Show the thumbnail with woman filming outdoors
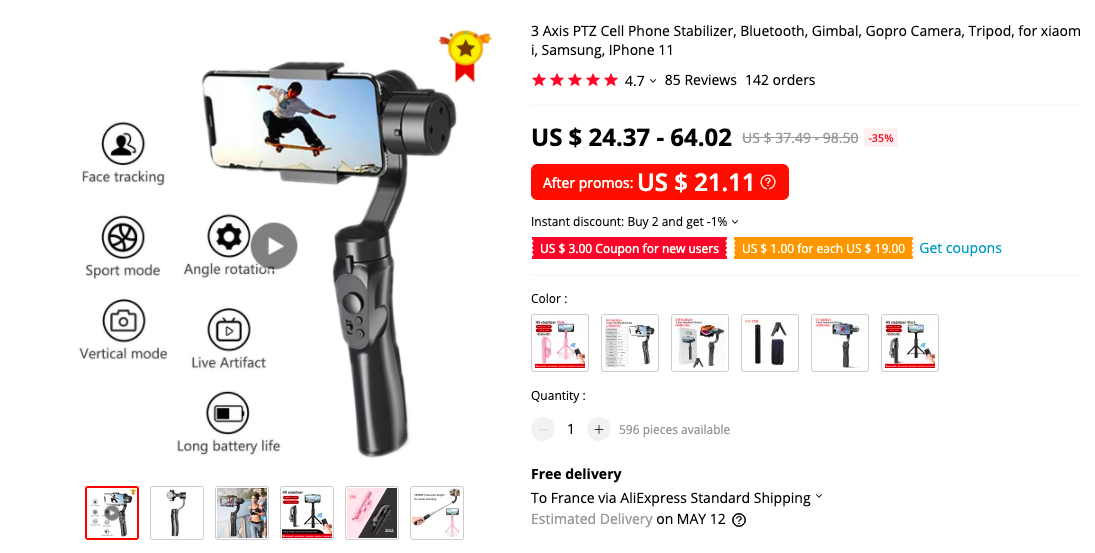The height and width of the screenshot is (553, 1095). coord(242,513)
